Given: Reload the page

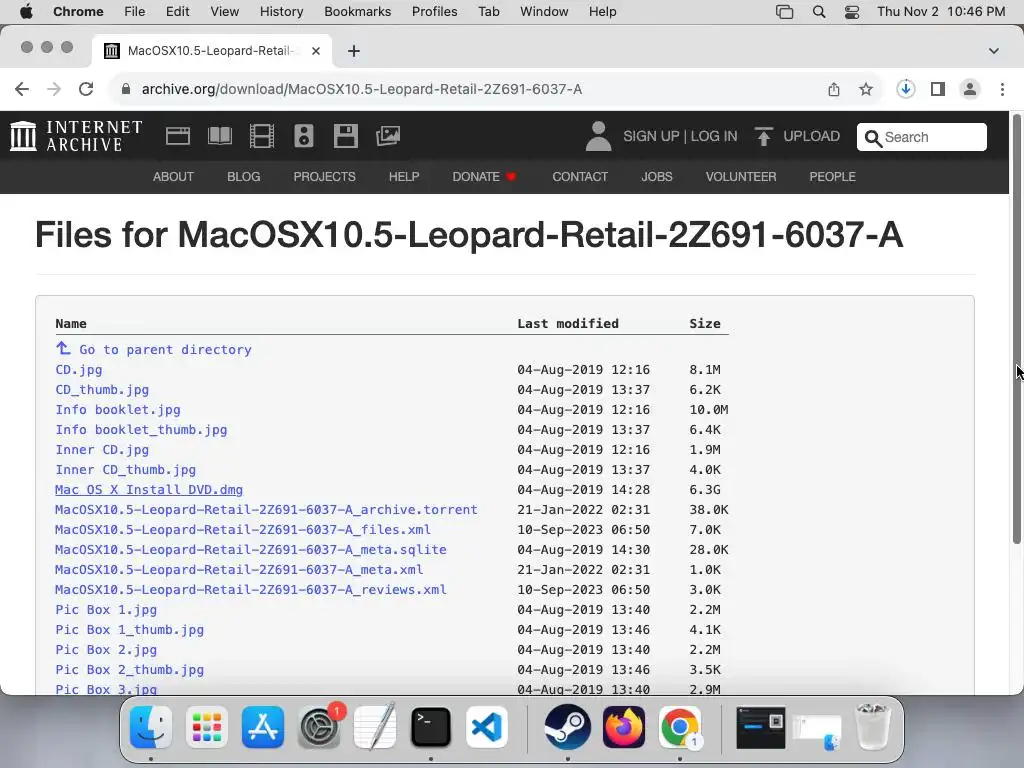Looking at the screenshot, I should pyautogui.click(x=86, y=89).
